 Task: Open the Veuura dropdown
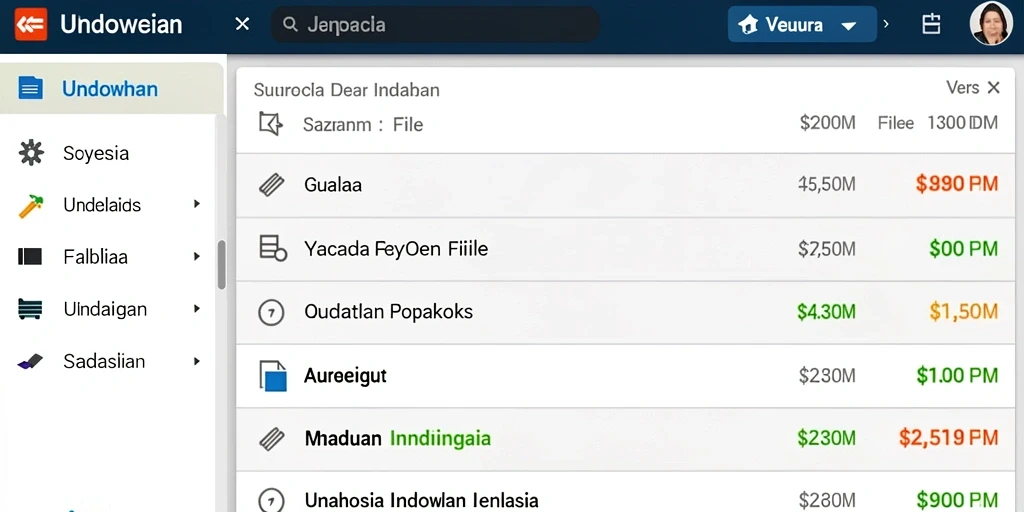[x=802, y=25]
